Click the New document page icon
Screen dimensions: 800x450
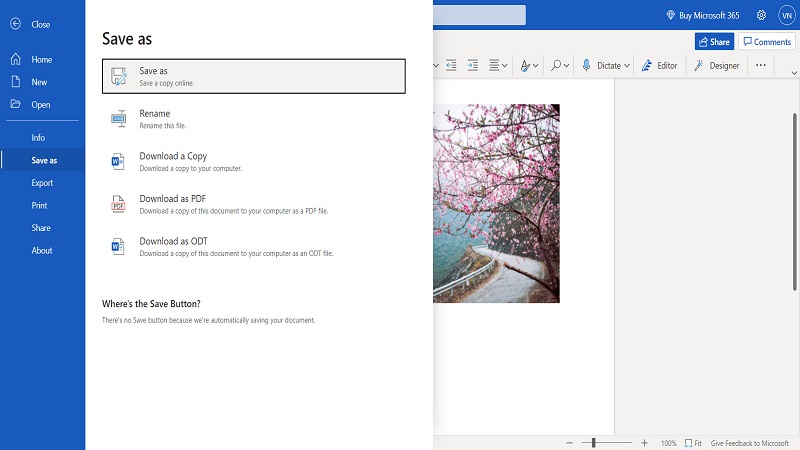(16, 82)
